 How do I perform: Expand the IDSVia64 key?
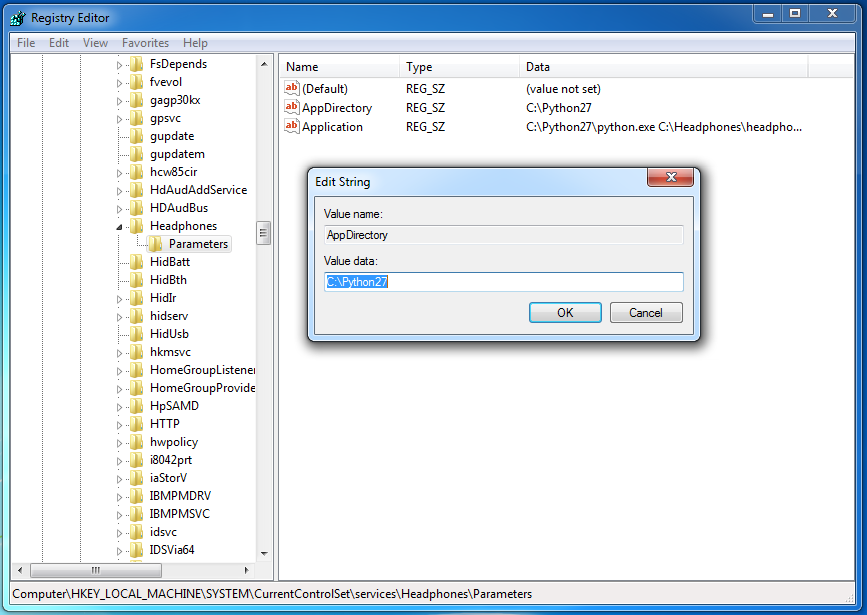(x=119, y=551)
